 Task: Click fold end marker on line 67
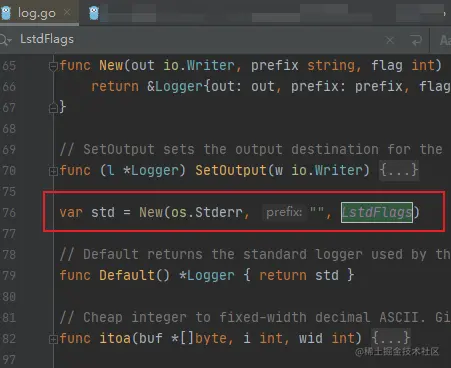[53, 108]
